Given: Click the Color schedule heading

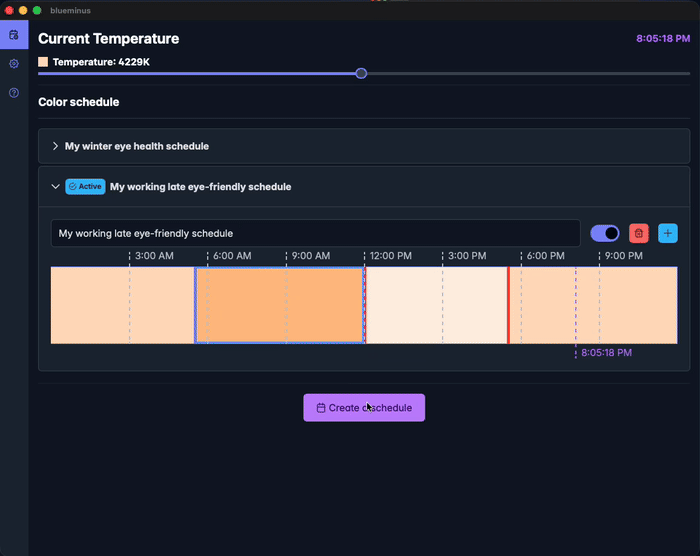Looking at the screenshot, I should pos(79,102).
